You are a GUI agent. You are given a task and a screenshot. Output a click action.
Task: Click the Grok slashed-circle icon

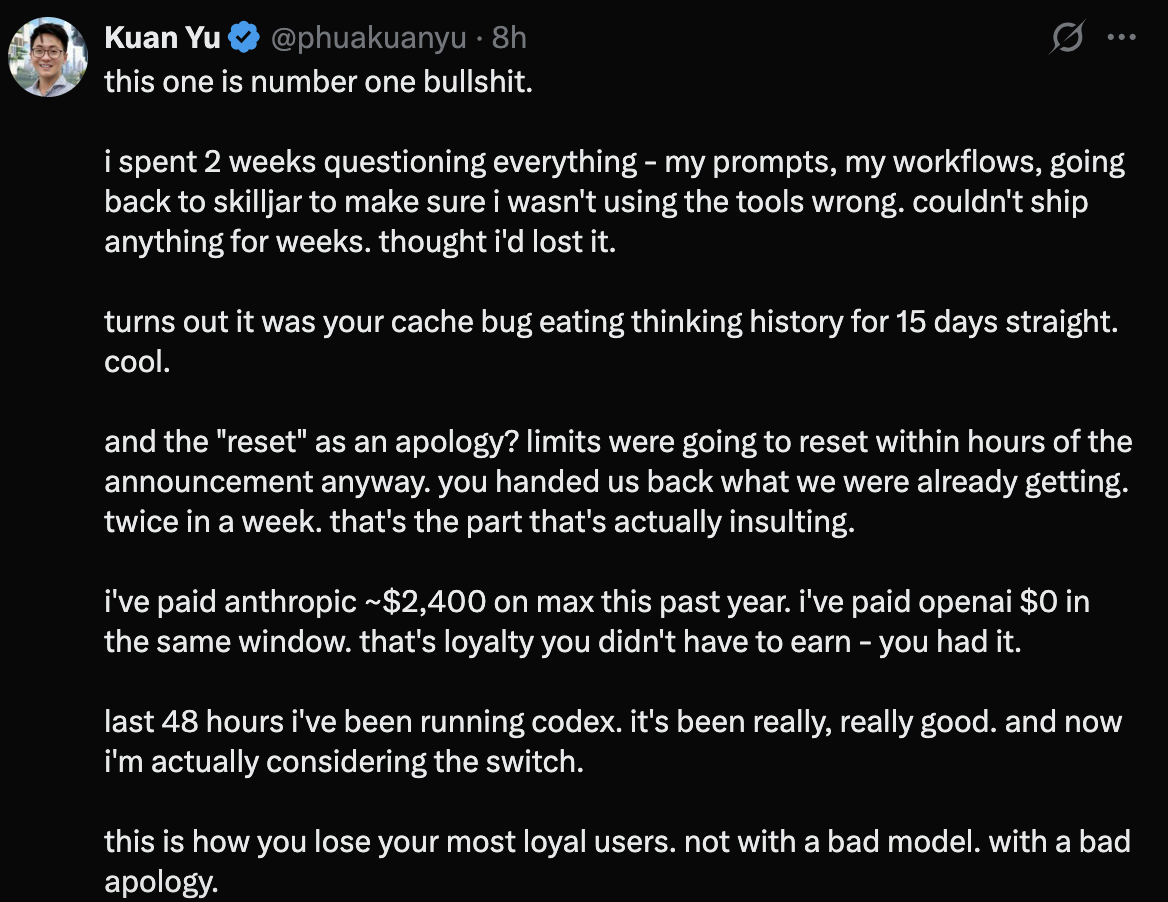click(1067, 38)
